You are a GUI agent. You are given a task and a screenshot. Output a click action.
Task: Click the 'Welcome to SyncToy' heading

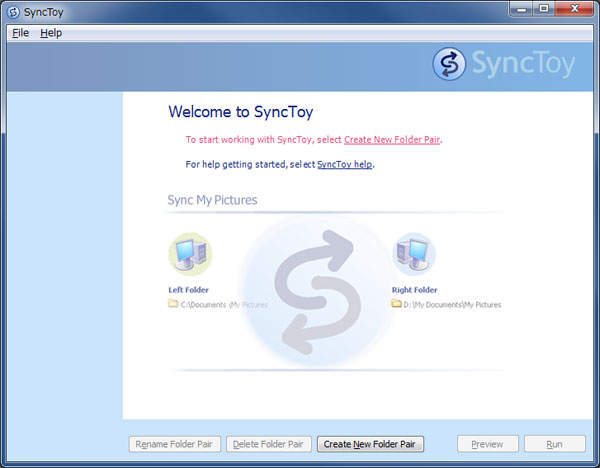pyautogui.click(x=241, y=112)
